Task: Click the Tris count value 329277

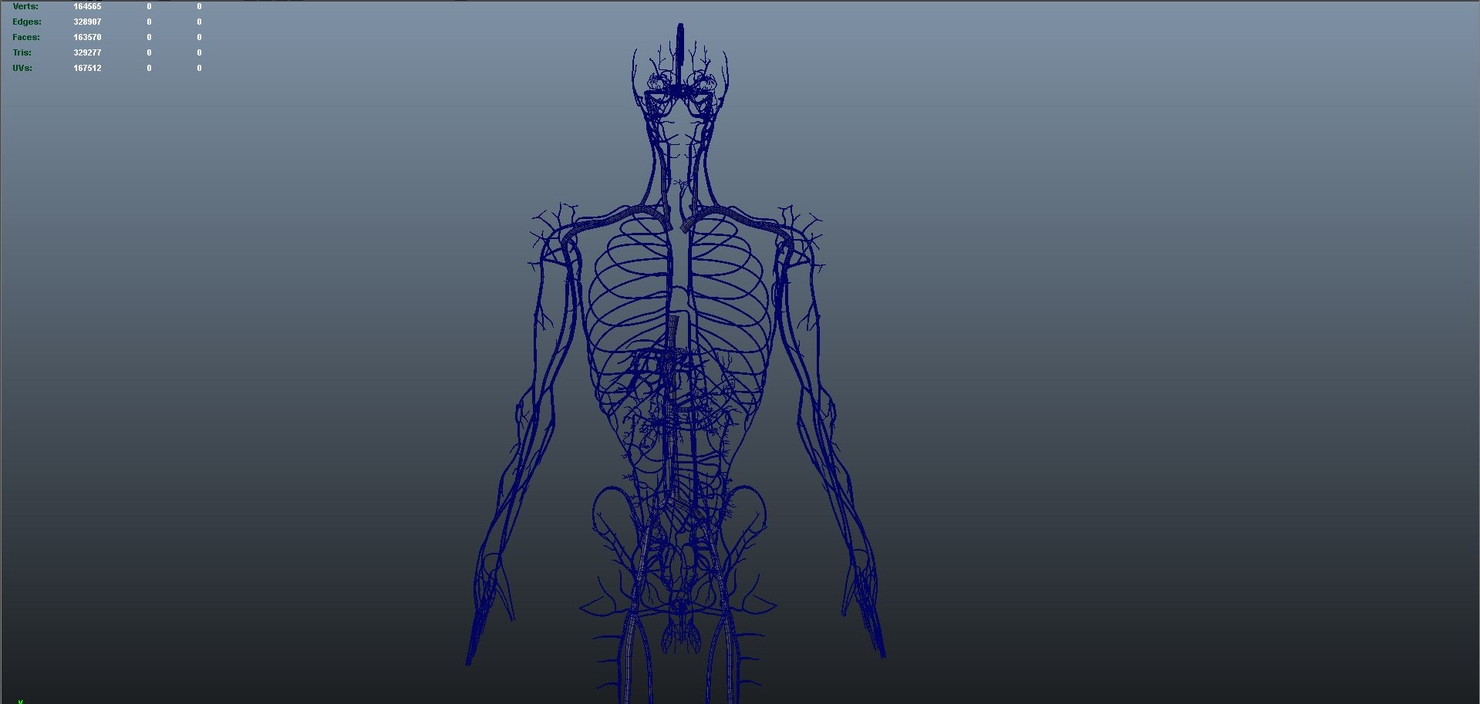Action: click(86, 52)
